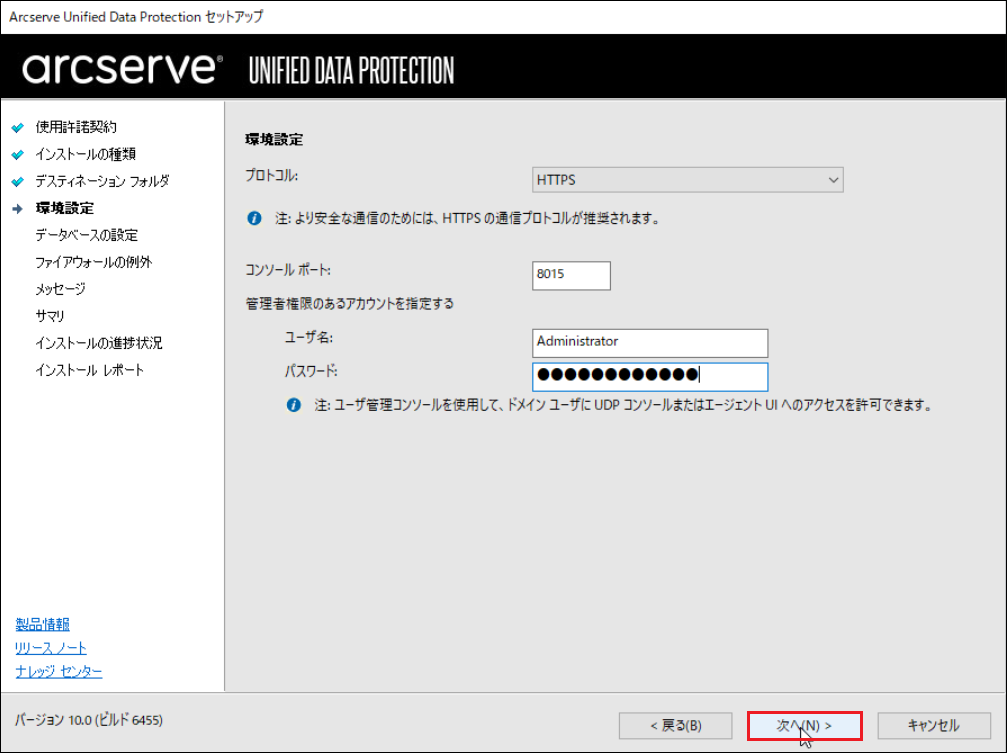The width and height of the screenshot is (1007, 753).
Task: Click the 戻る(B) button
Action: (x=676, y=725)
